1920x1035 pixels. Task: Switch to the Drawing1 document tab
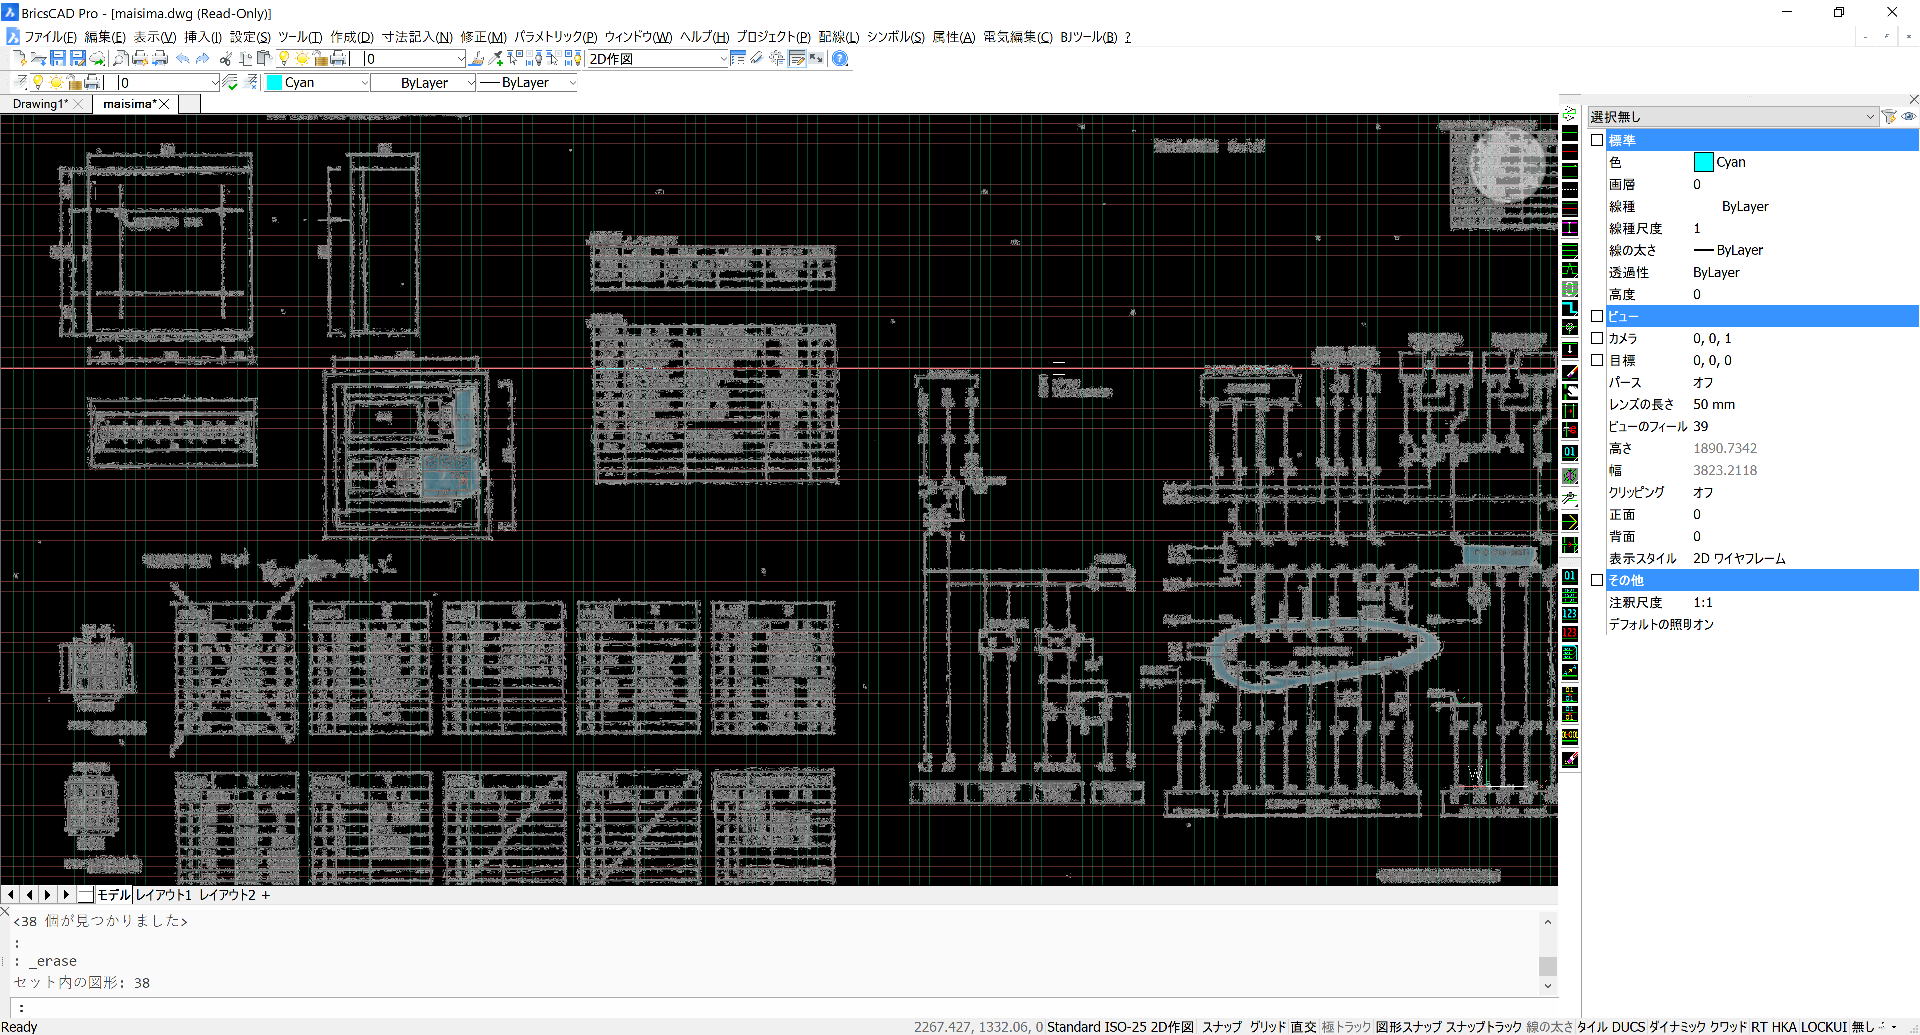pos(40,104)
